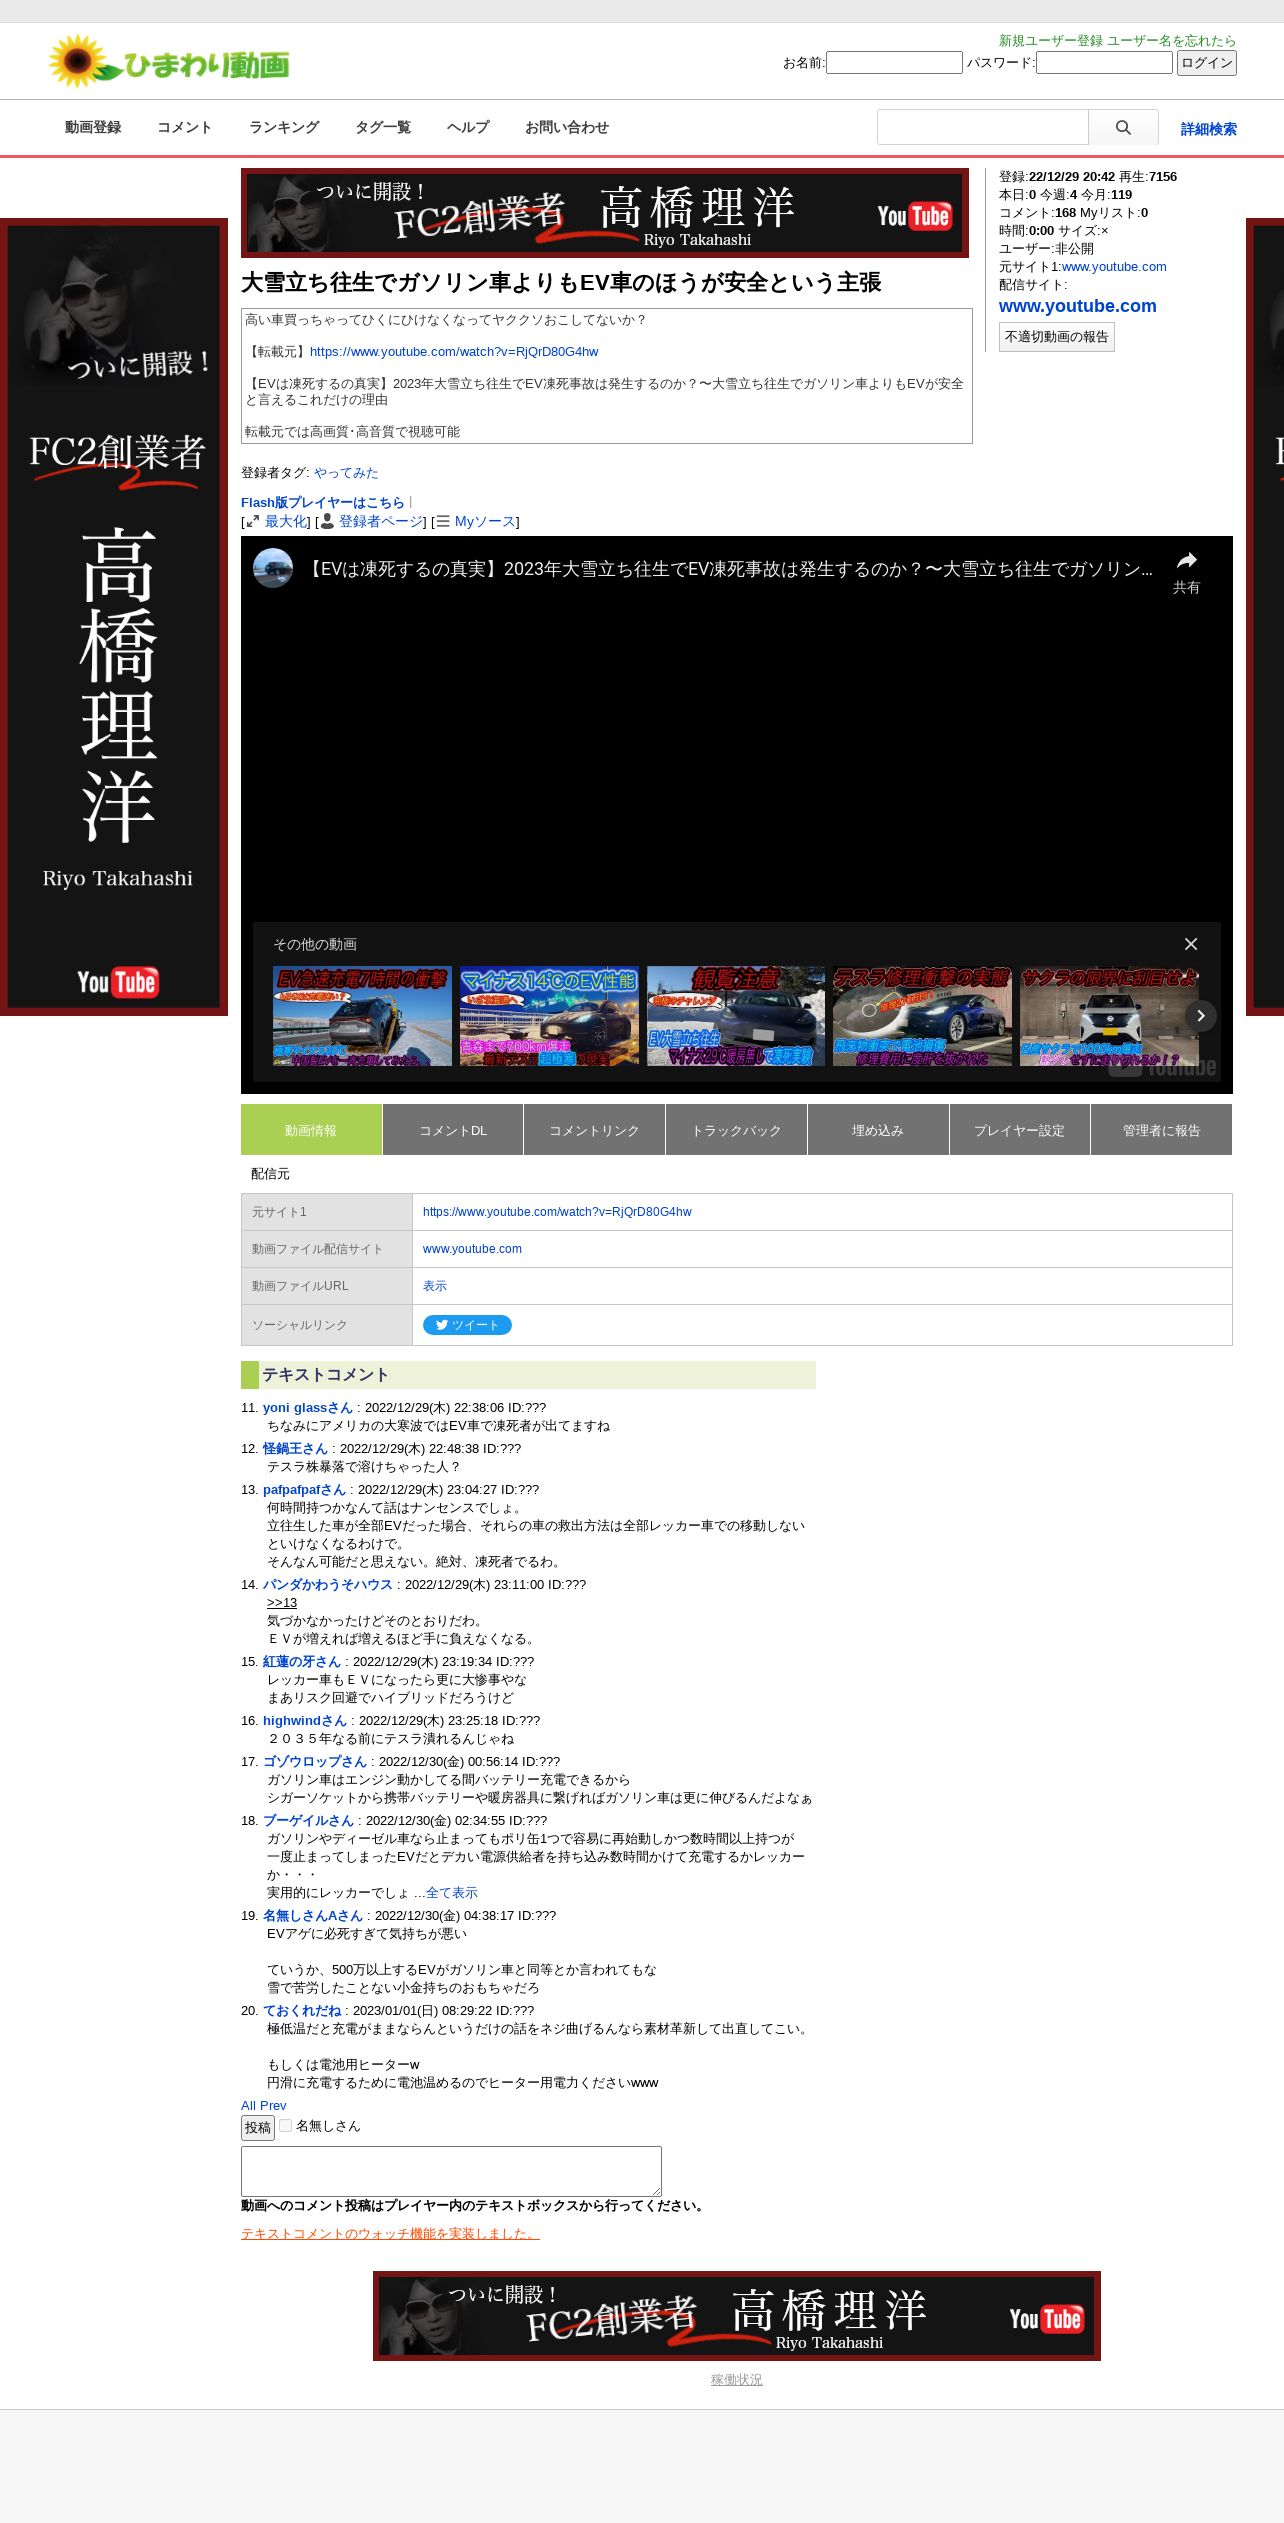Click the video title in the player header

[x=727, y=569]
